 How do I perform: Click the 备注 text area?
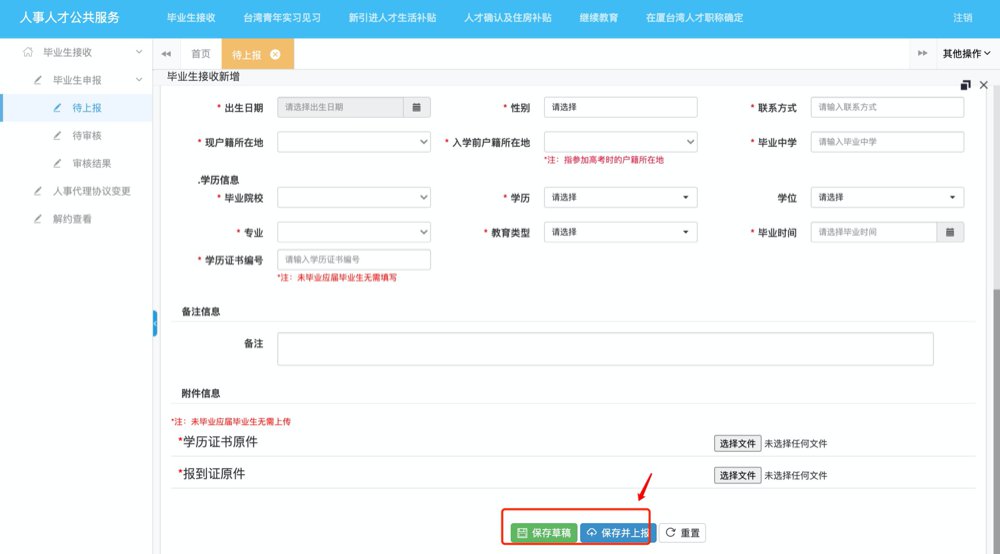(604, 349)
